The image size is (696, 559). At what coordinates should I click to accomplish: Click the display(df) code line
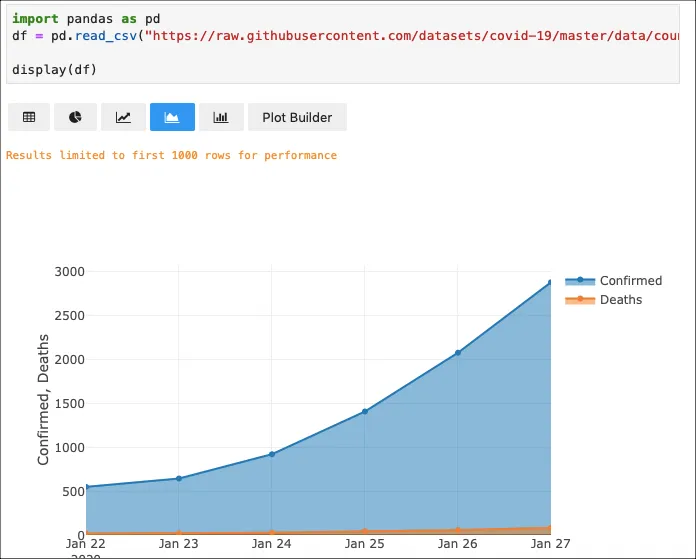coord(55,69)
